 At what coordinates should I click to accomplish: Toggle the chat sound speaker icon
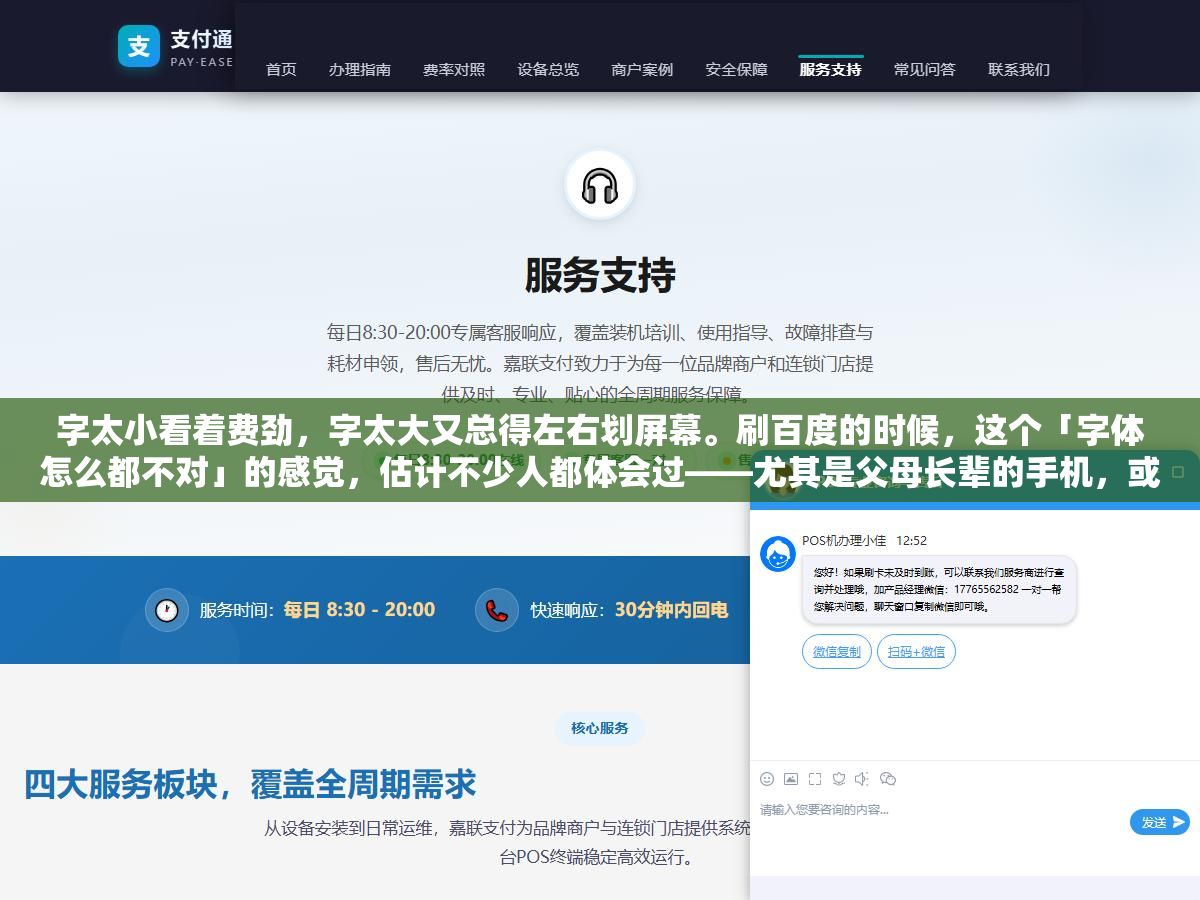tap(862, 779)
